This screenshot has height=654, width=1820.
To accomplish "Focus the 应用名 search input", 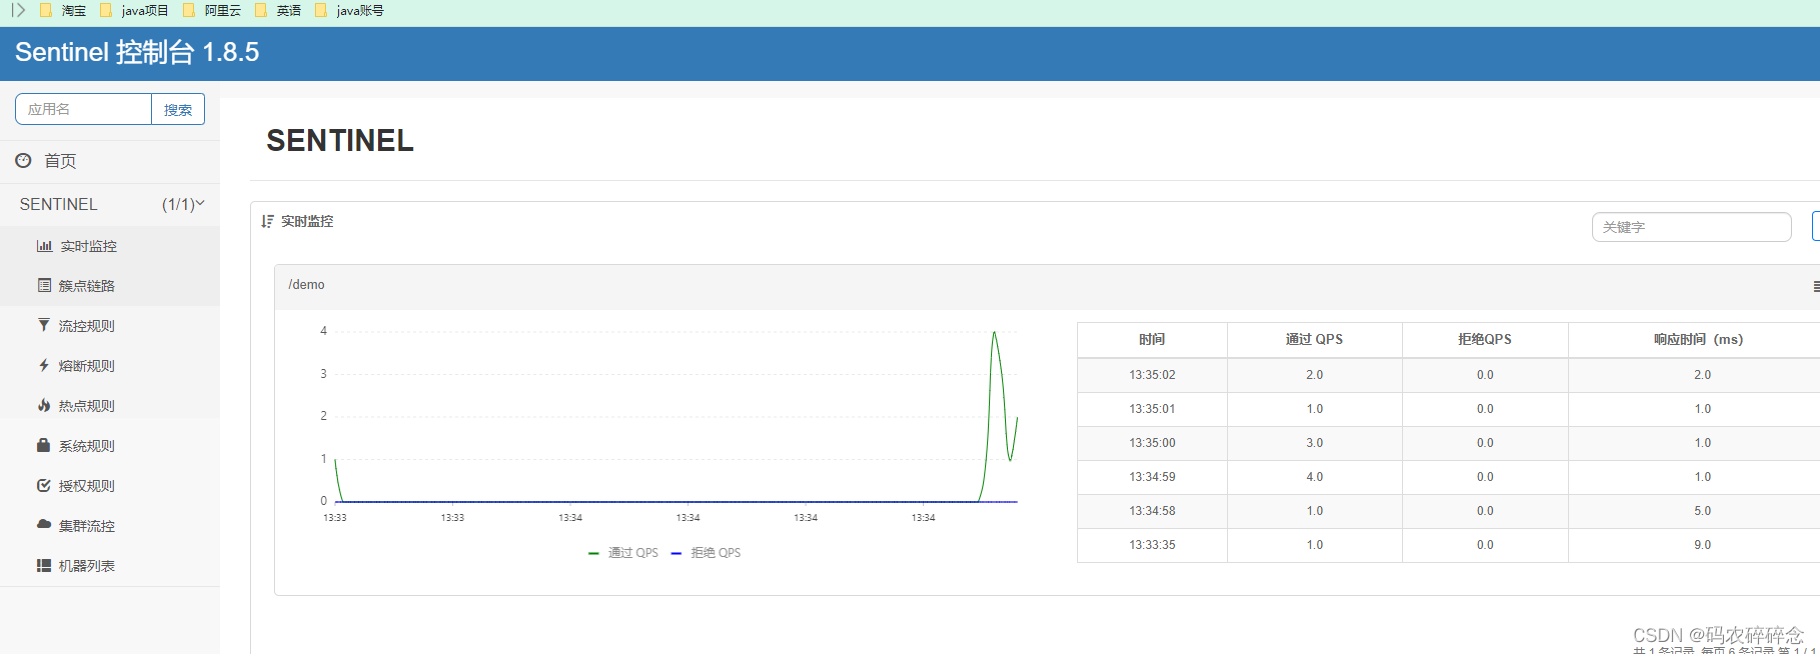I will 83,109.
